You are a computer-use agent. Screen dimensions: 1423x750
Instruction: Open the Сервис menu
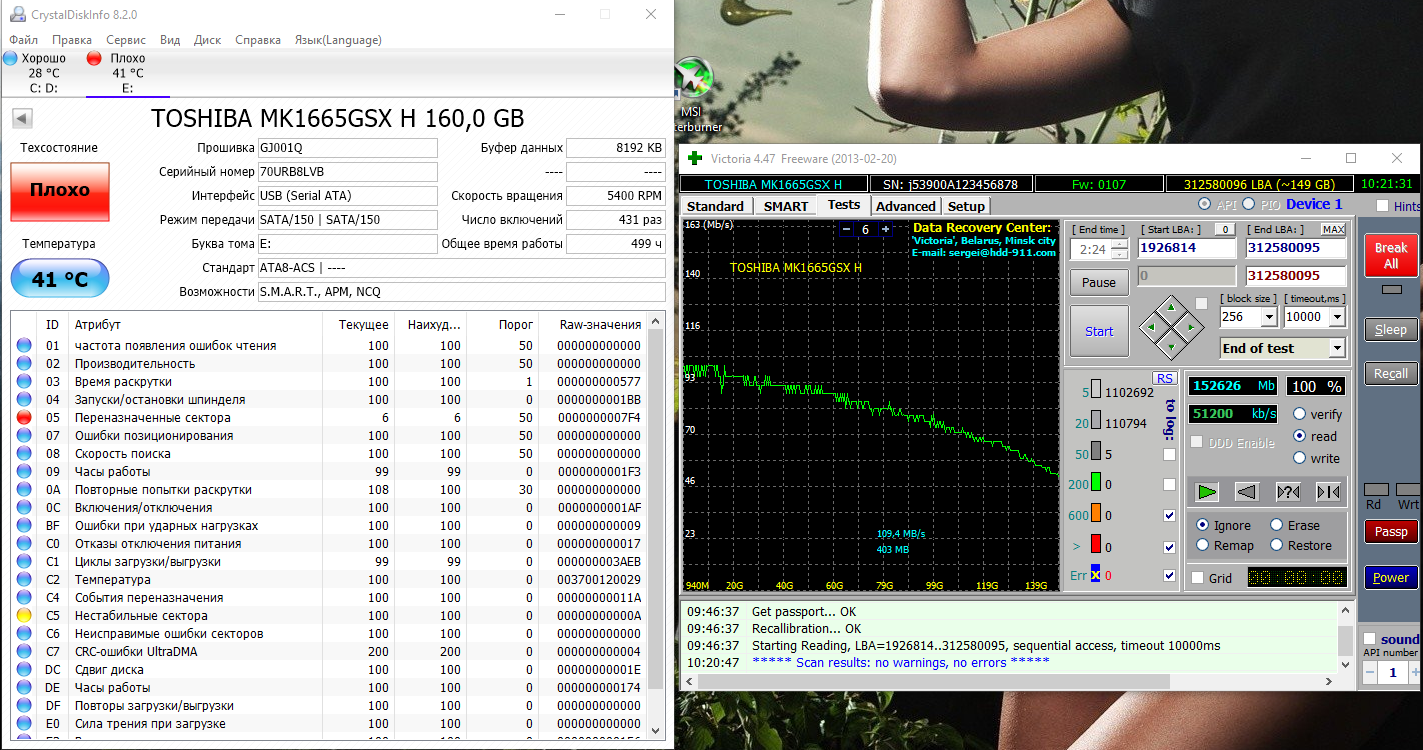pos(126,40)
